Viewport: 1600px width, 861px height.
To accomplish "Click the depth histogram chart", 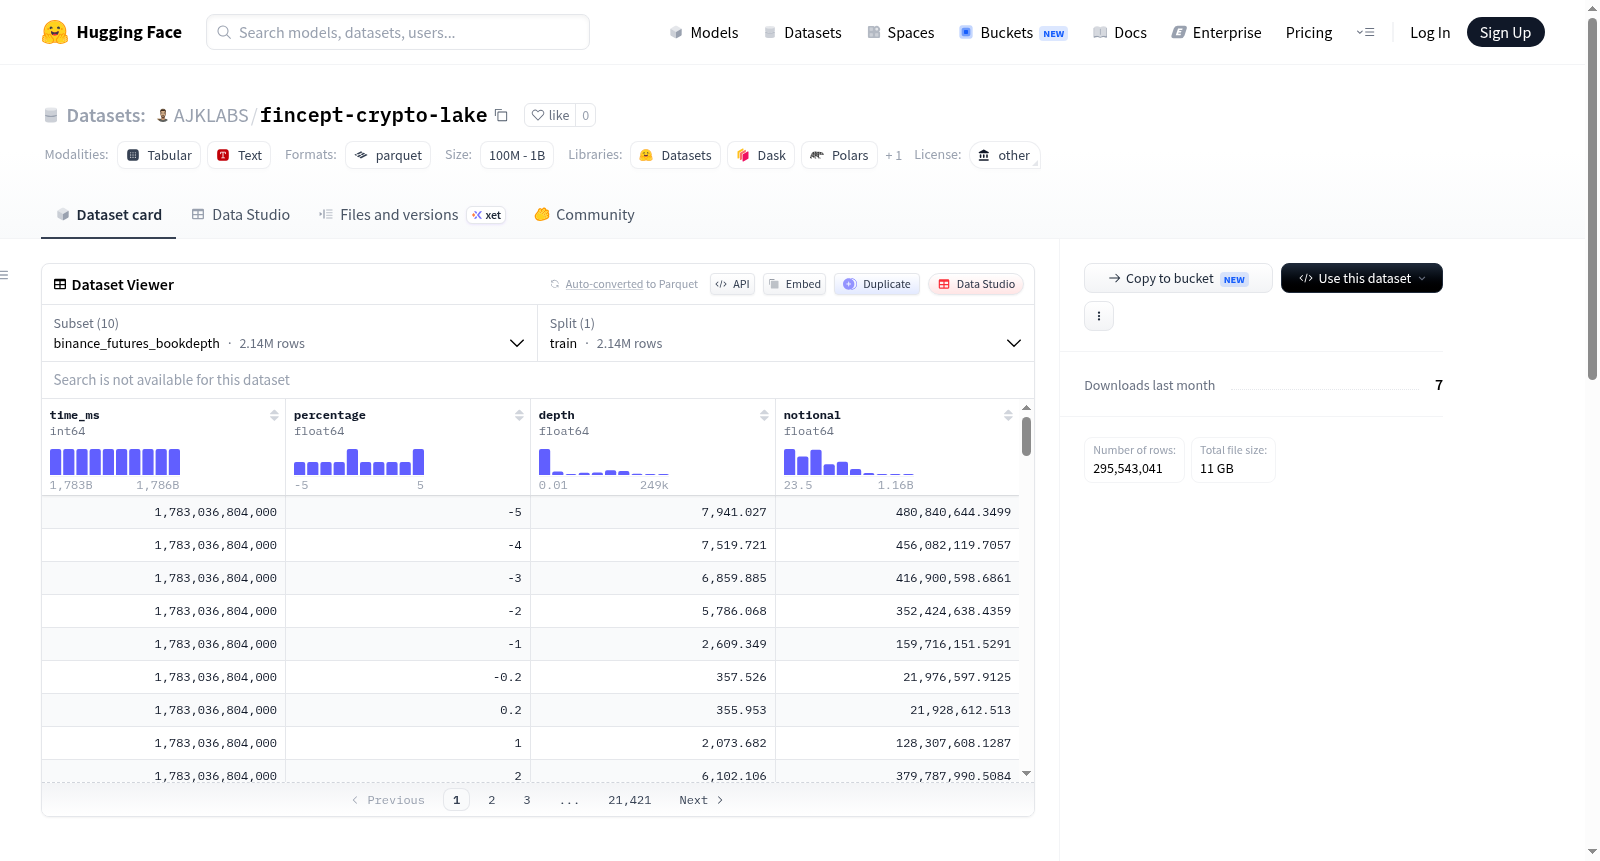I will point(604,462).
